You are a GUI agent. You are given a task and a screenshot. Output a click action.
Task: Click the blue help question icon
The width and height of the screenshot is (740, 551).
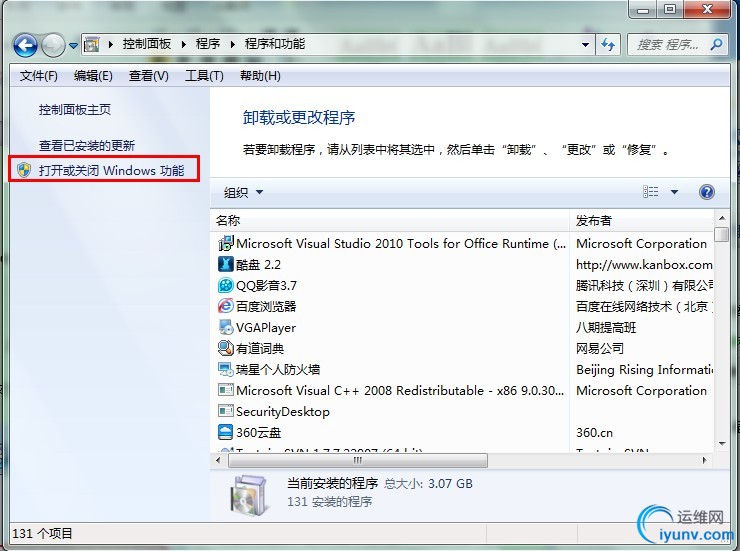coord(706,192)
